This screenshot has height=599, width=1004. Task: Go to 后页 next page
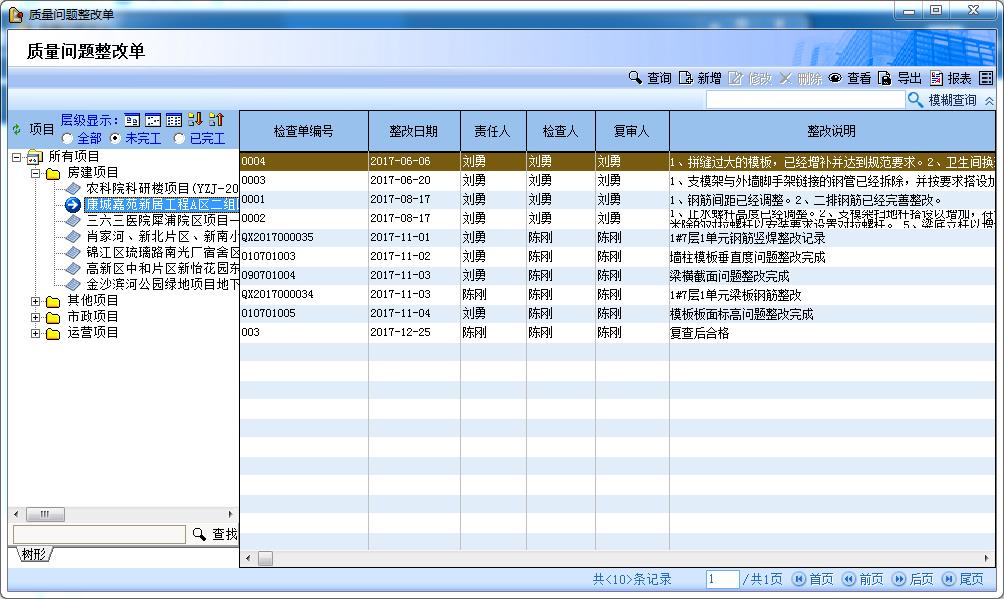(912, 579)
